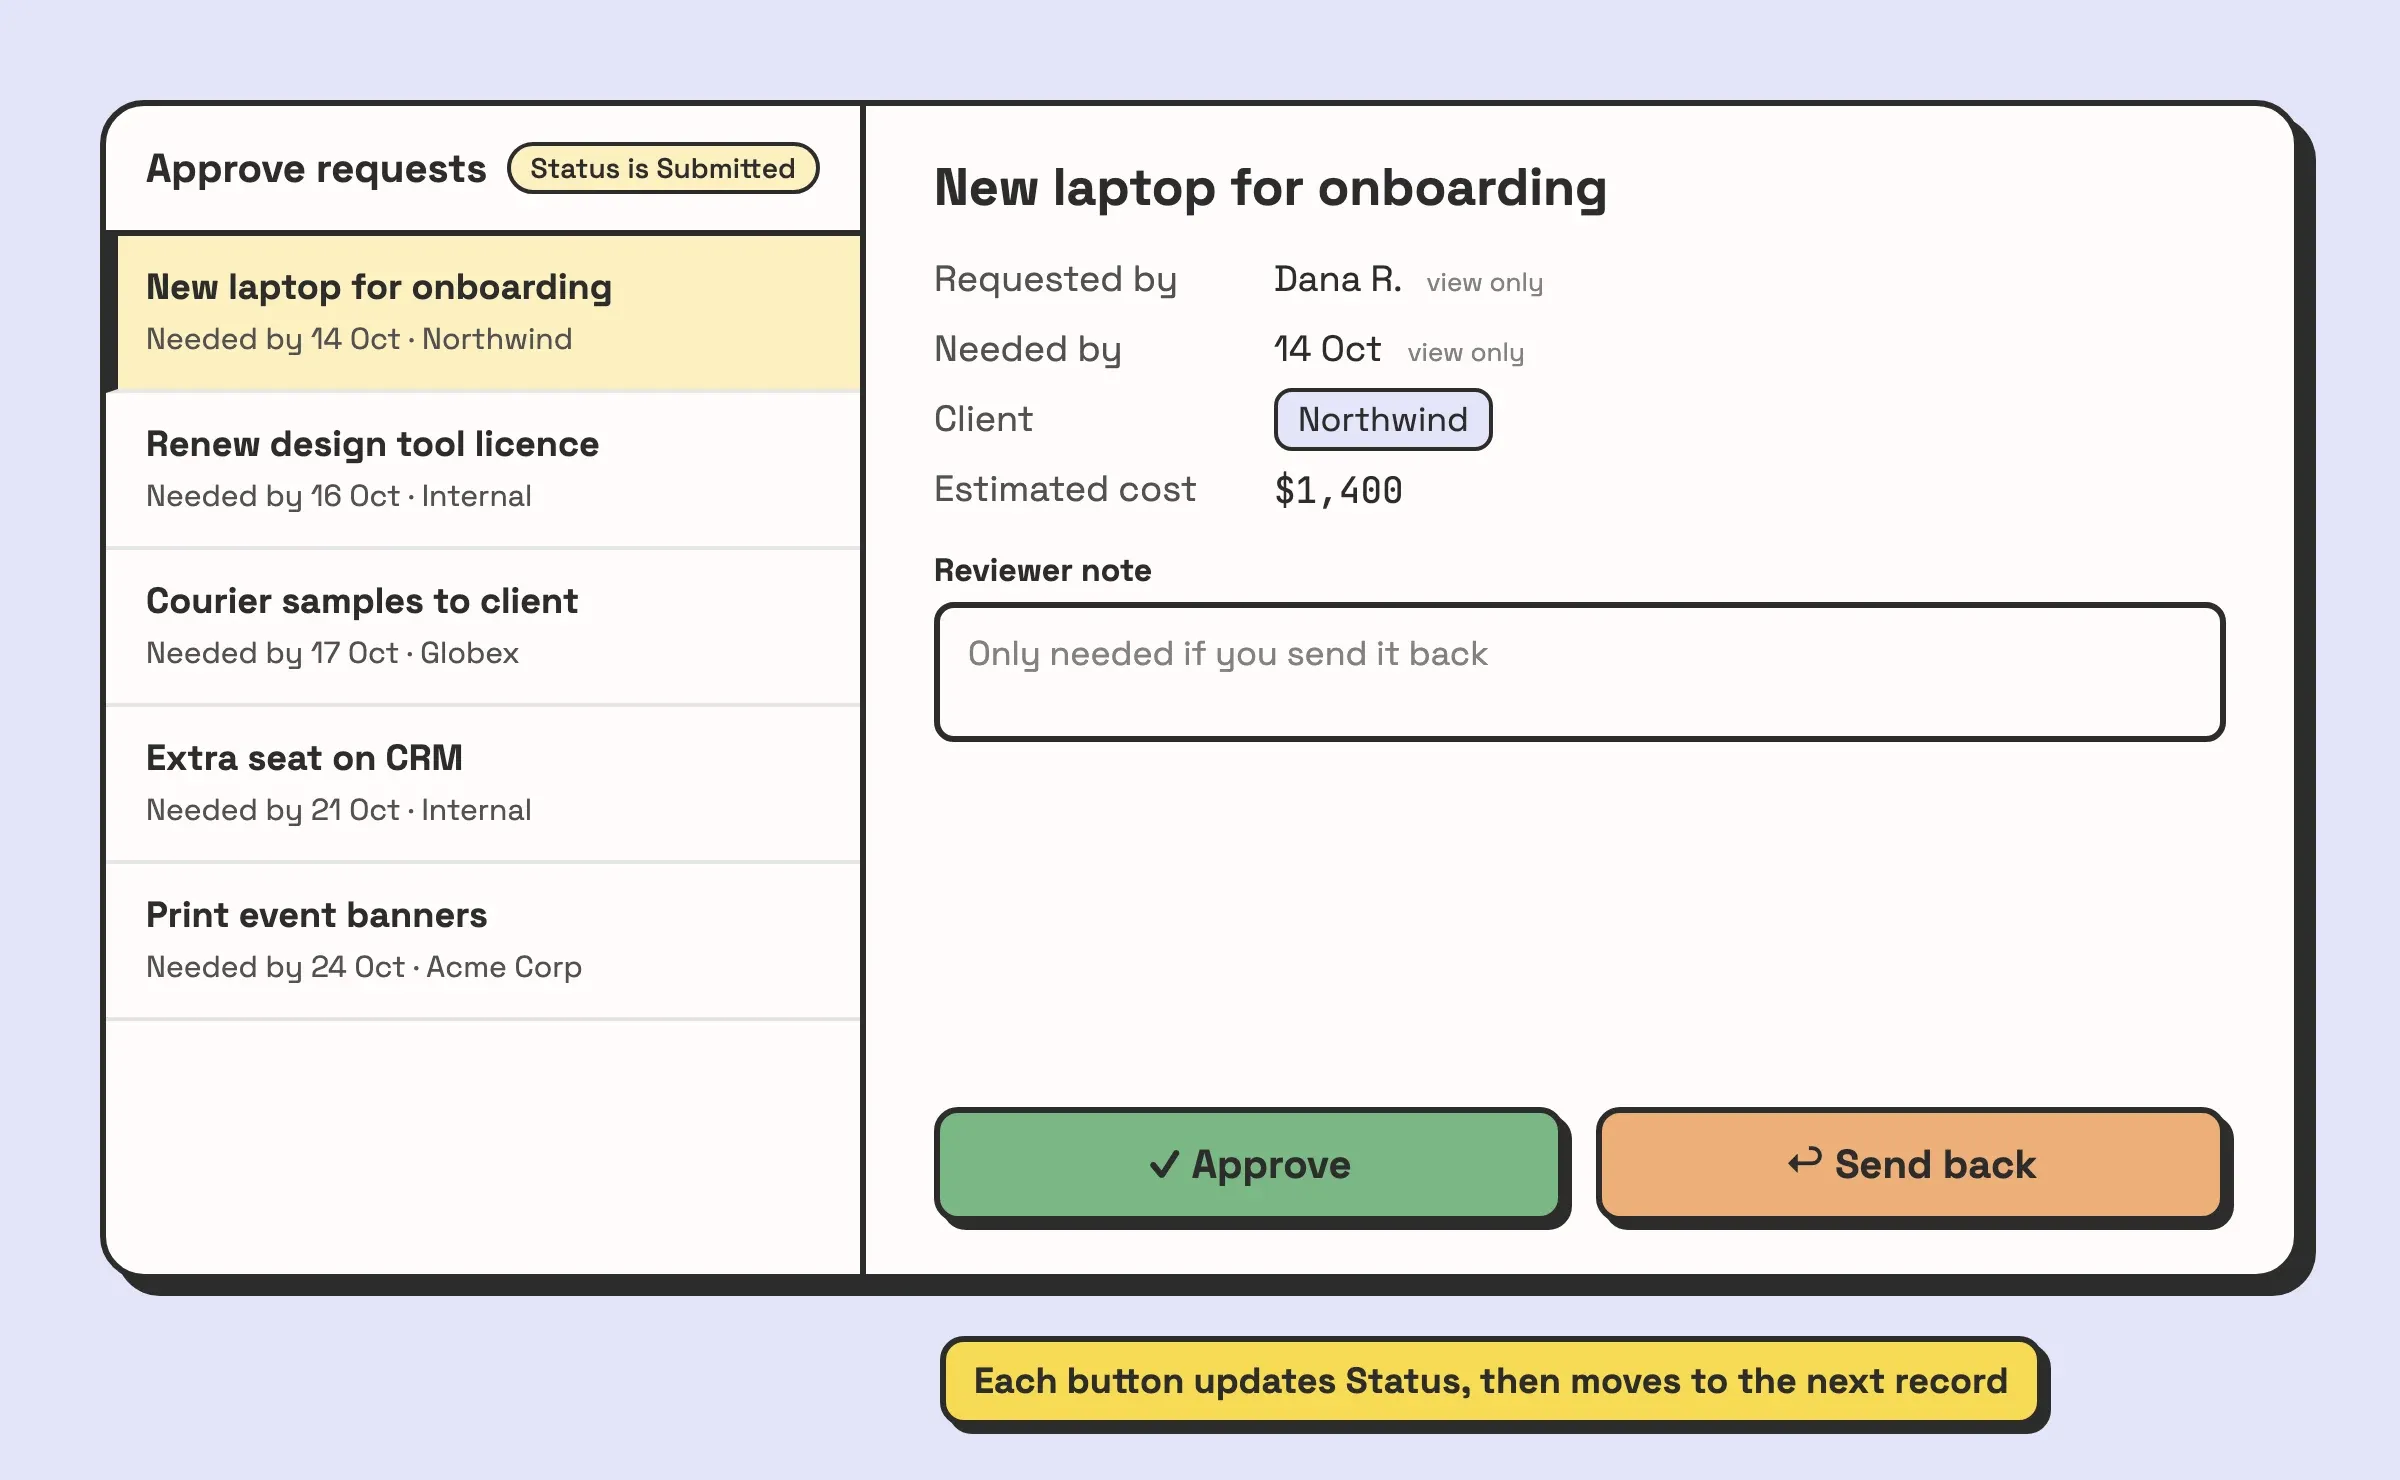This screenshot has height=1480, width=2400.
Task: Click the Requested by label
Action: point(1055,279)
